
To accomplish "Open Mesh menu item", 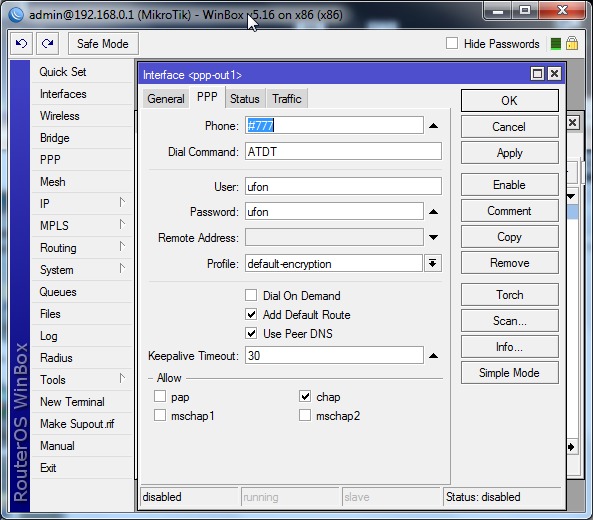I will click(x=81, y=182).
